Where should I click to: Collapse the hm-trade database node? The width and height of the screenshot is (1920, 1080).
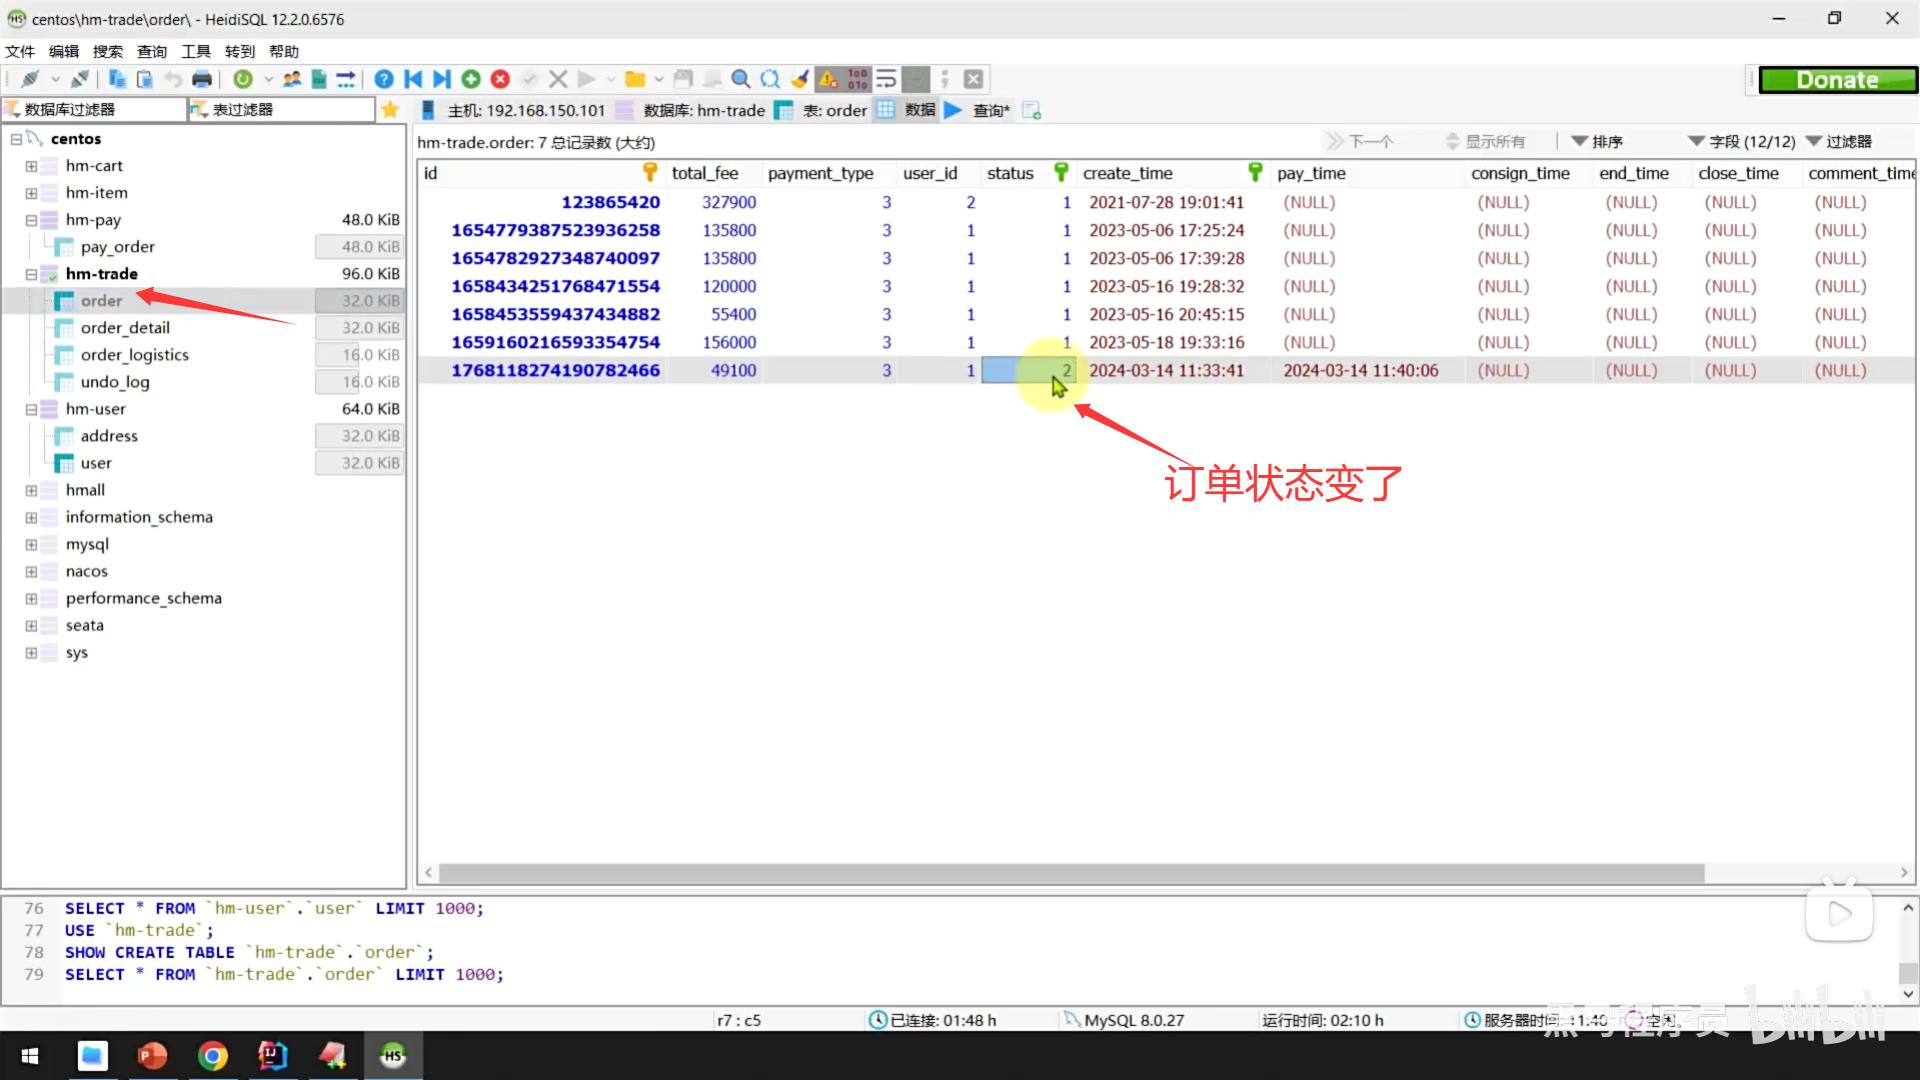tap(31, 274)
